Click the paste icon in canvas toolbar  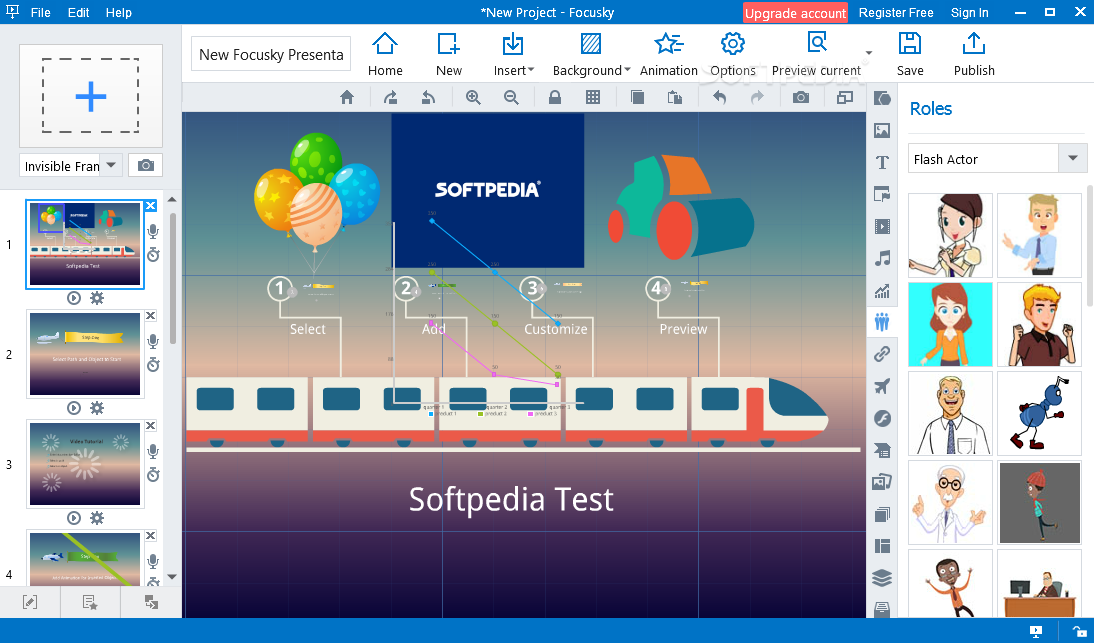(x=675, y=98)
